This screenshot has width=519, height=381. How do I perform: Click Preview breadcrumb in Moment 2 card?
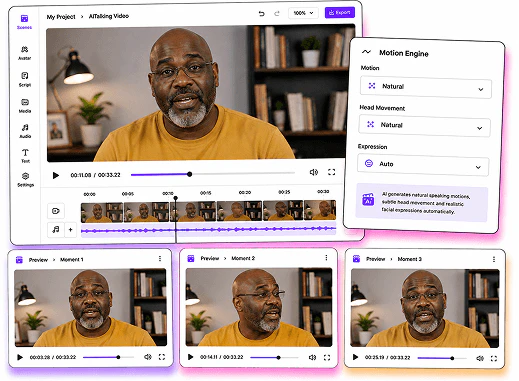[210, 258]
